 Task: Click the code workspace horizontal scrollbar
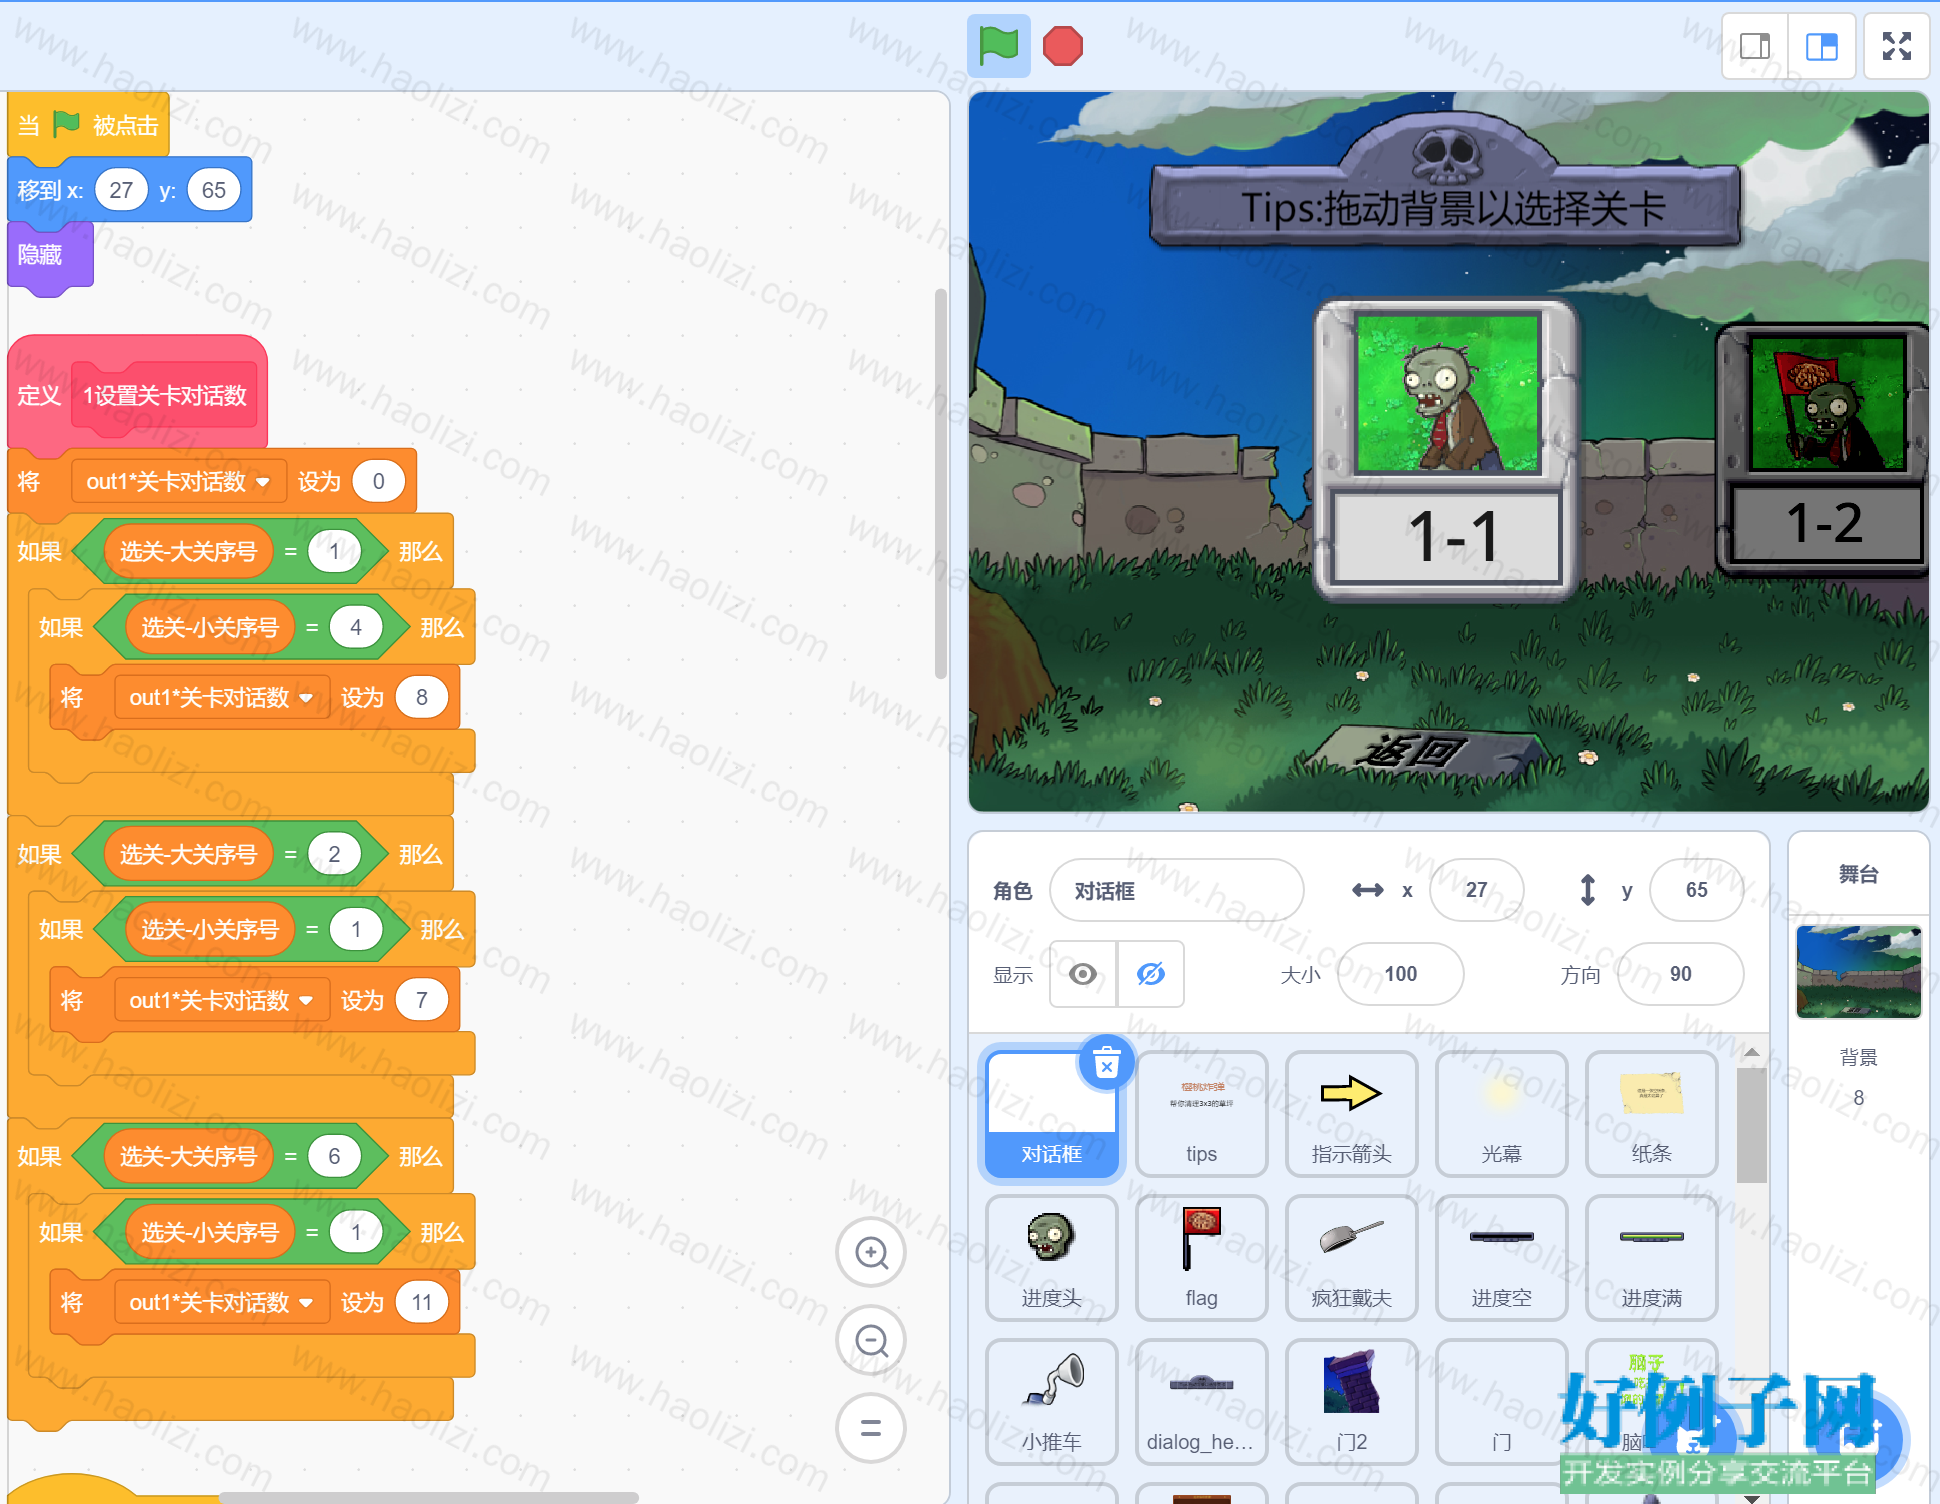tap(429, 1497)
